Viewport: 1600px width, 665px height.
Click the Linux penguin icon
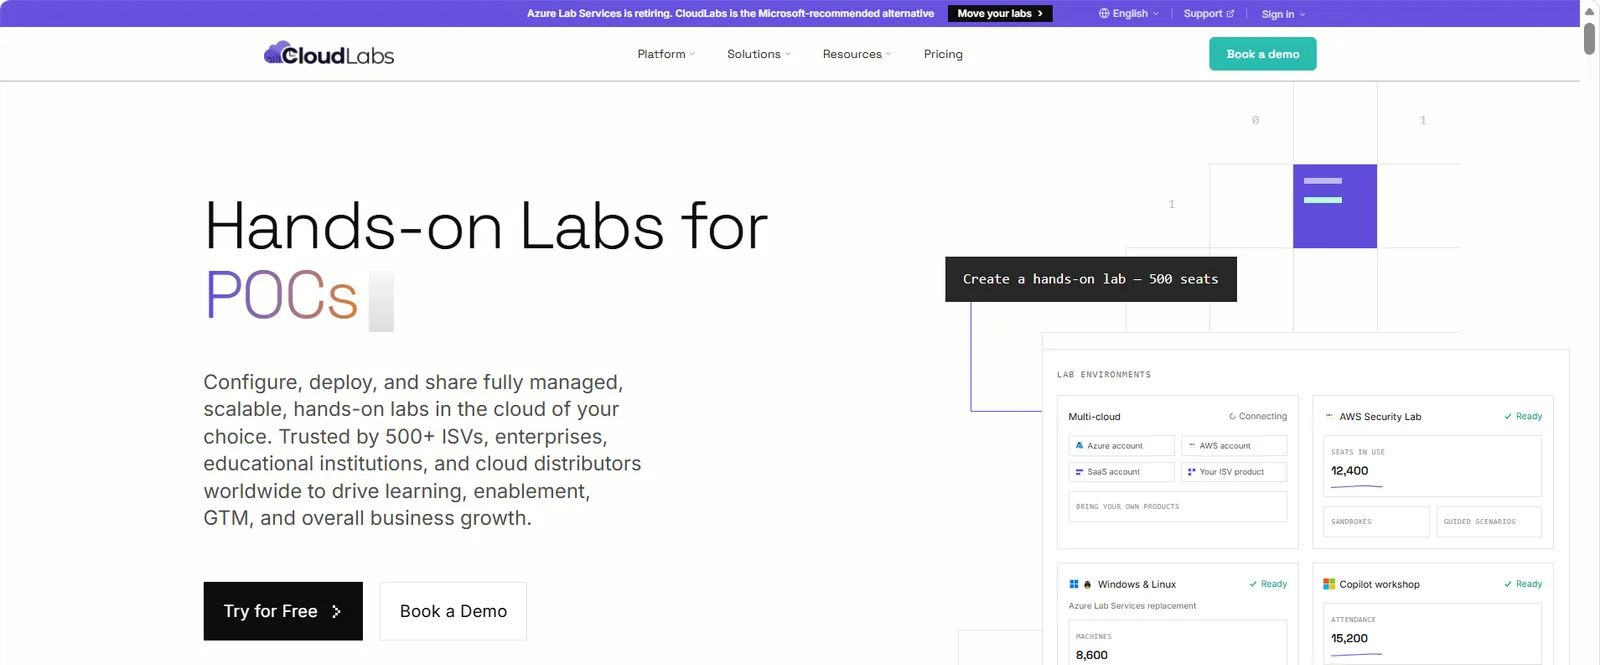[x=1088, y=584]
